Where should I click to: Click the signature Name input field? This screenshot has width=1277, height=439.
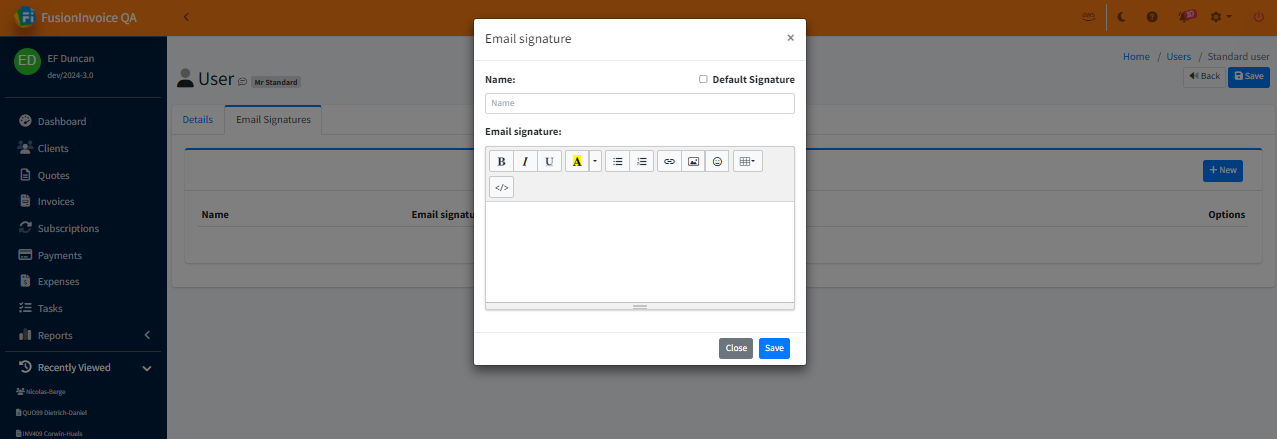point(639,103)
